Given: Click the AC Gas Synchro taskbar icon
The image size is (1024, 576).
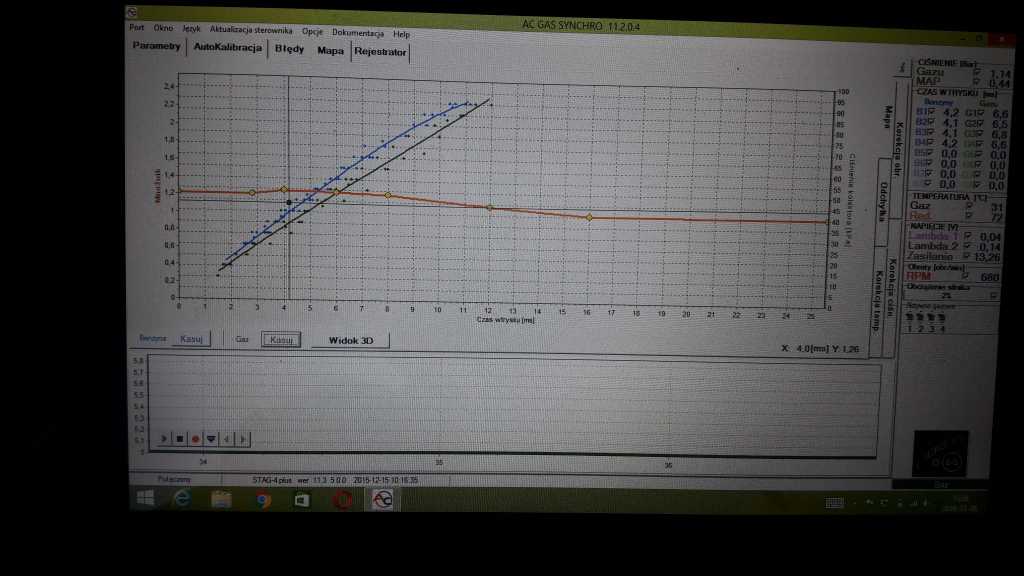Looking at the screenshot, I should [381, 499].
